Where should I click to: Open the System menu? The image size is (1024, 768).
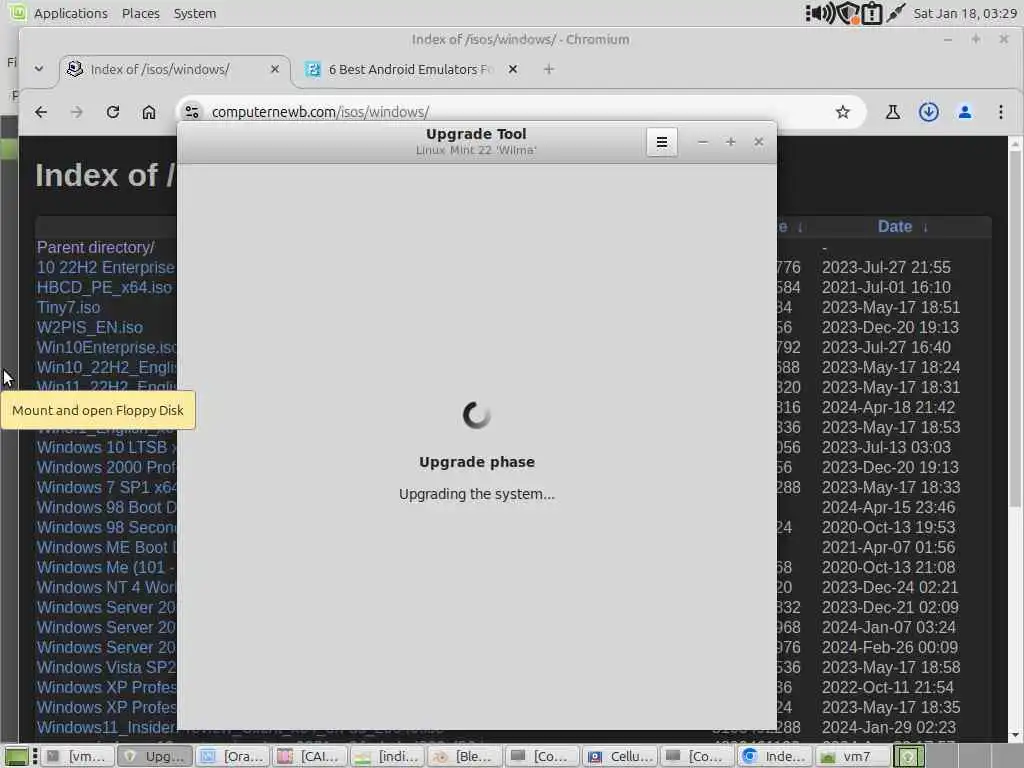195,13
